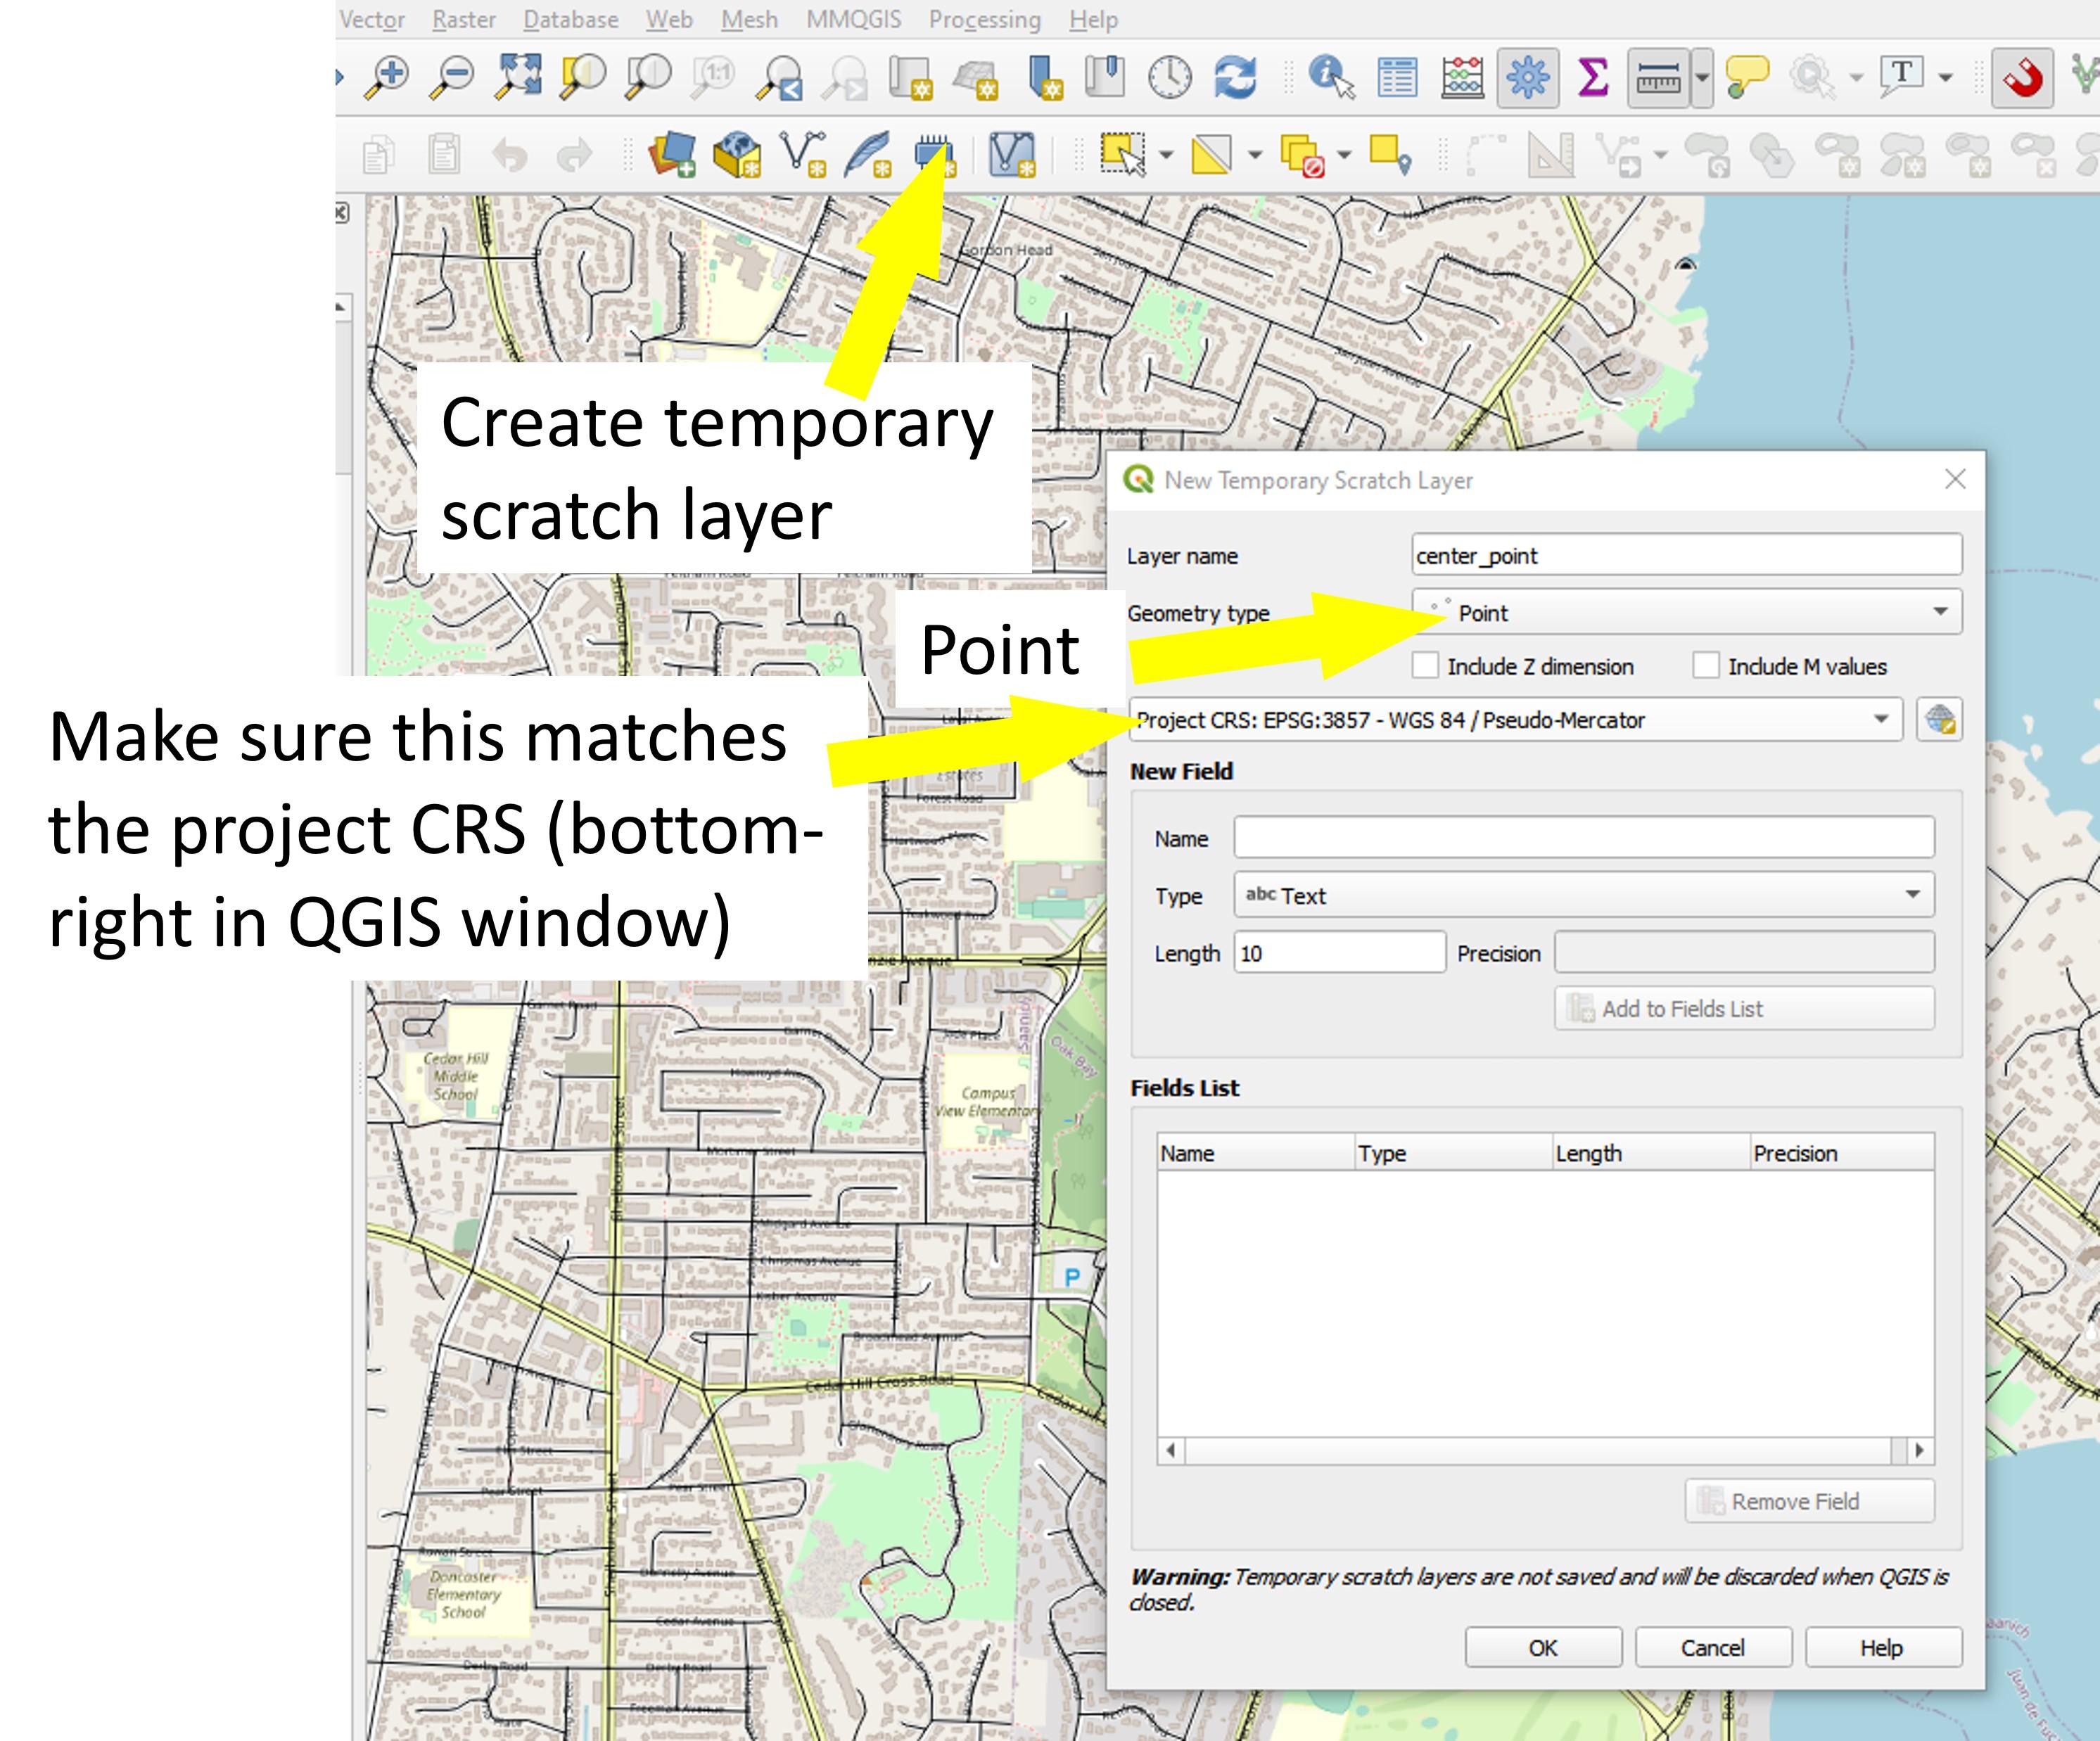Click the Refresh map icon
The width and height of the screenshot is (2100, 1741).
pos(1235,77)
